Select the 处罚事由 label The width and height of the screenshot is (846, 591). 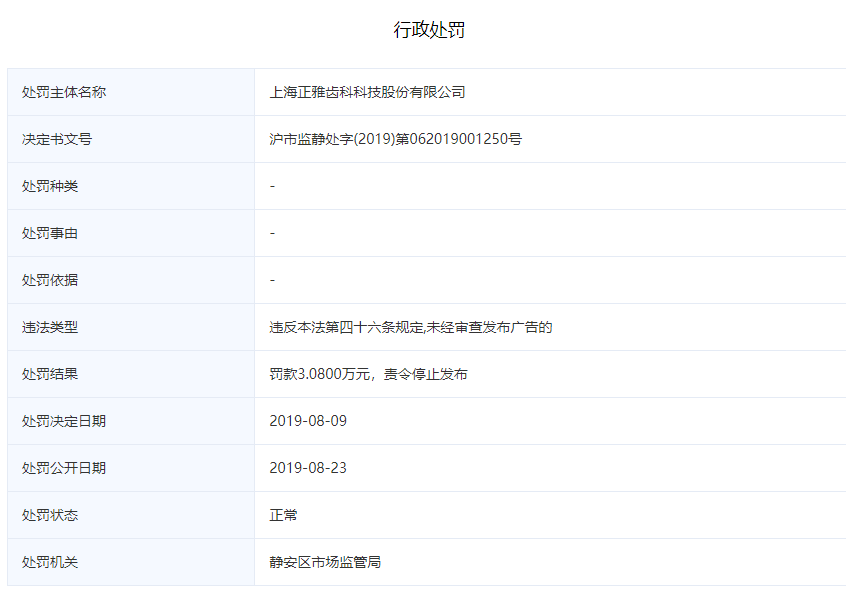(x=50, y=233)
